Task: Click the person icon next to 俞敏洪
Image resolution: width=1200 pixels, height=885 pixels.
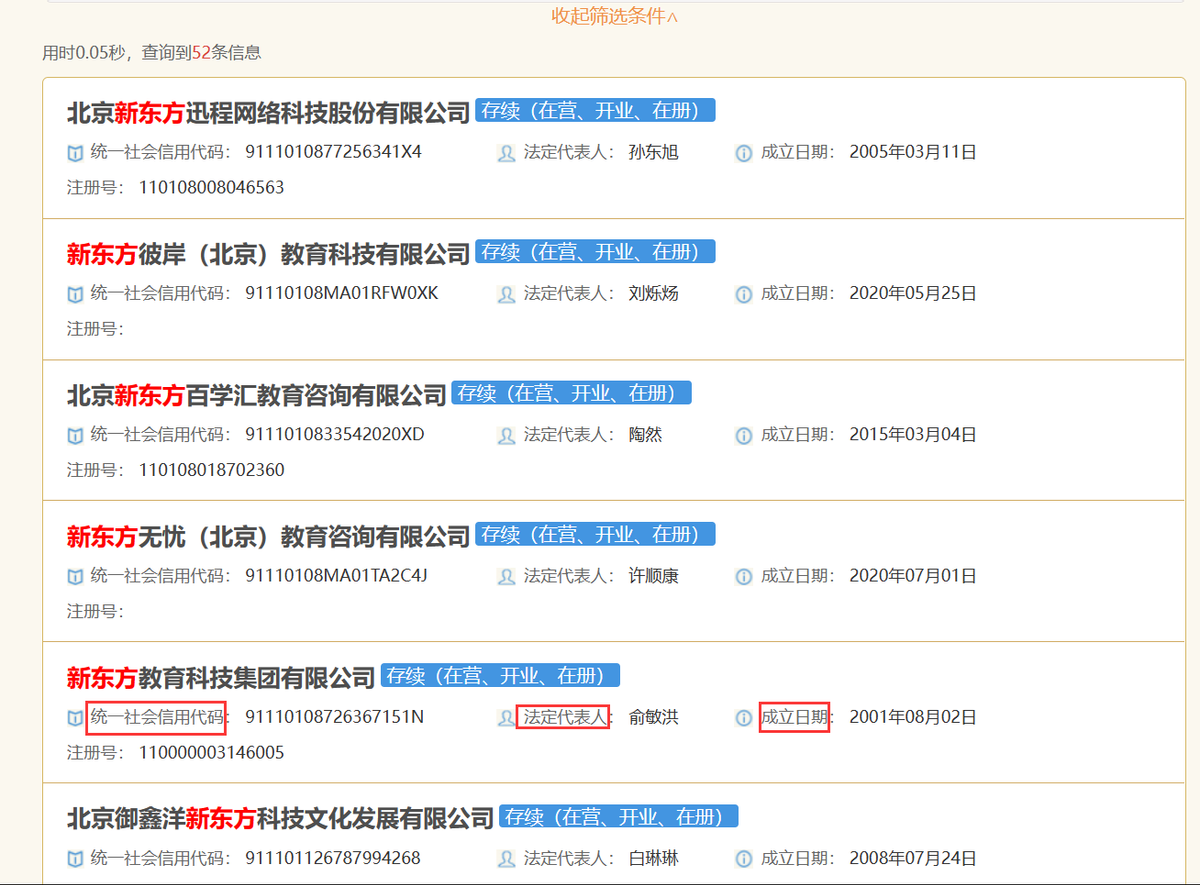Action: pos(506,717)
